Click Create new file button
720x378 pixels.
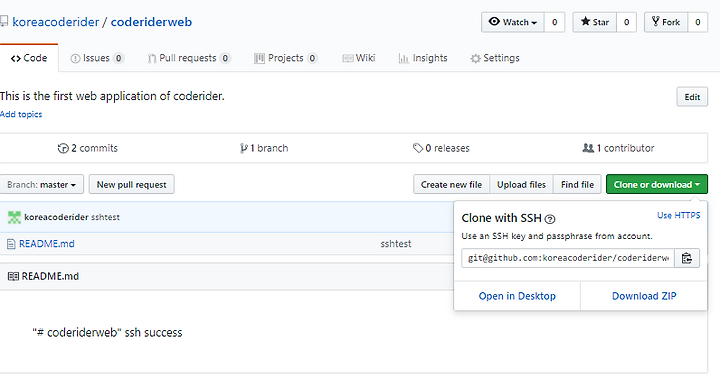point(451,185)
